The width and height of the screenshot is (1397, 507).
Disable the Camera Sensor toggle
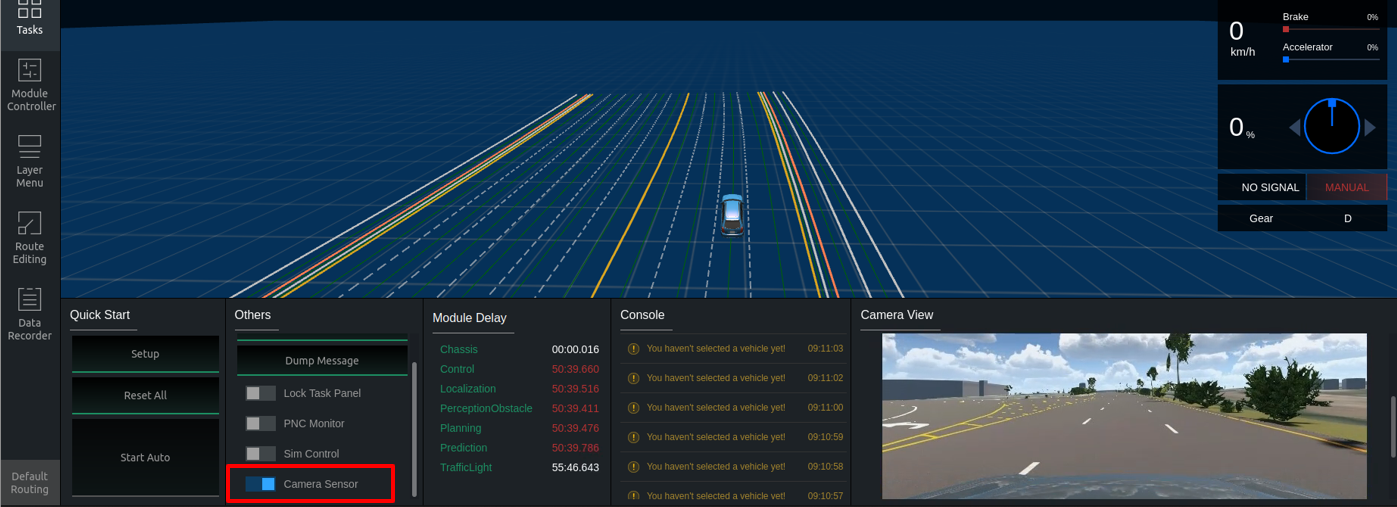point(261,484)
